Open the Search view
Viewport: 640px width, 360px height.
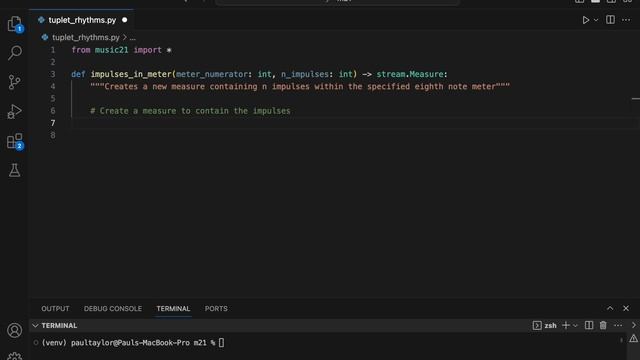coord(15,53)
